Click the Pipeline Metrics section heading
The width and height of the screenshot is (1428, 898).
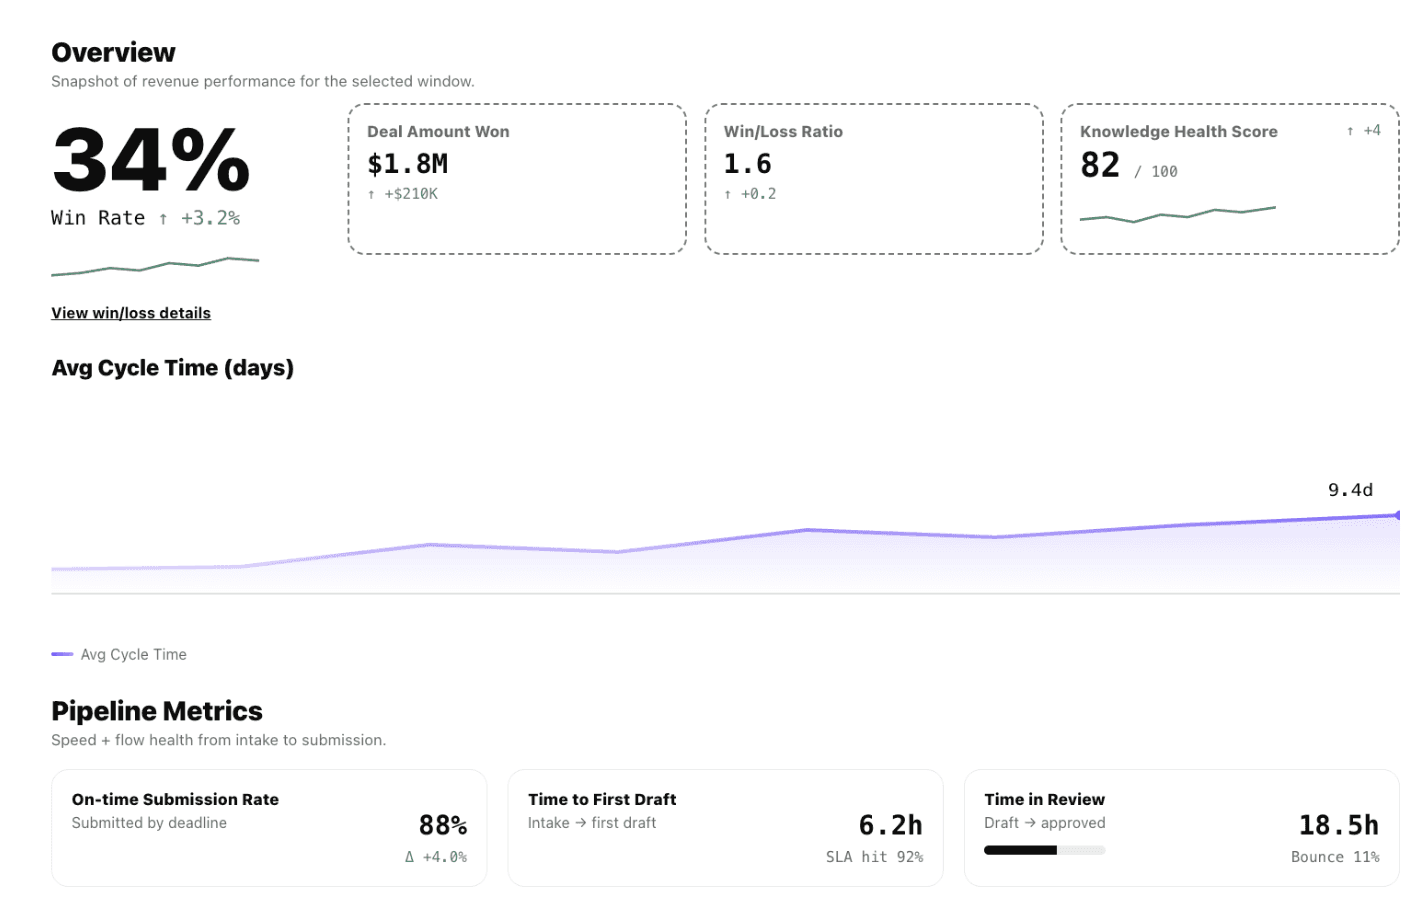157,710
